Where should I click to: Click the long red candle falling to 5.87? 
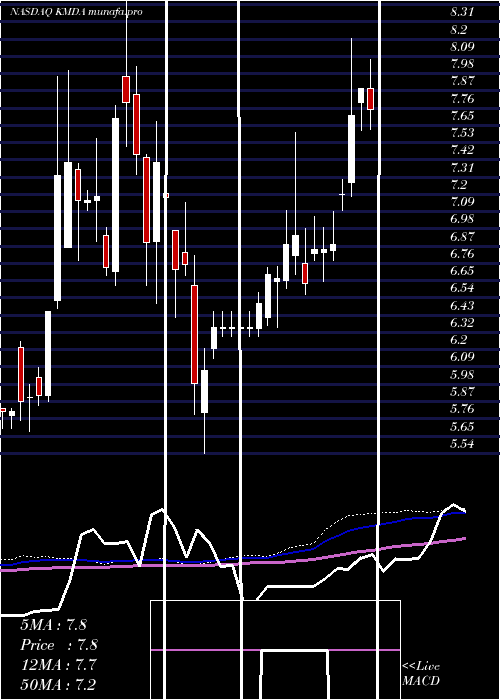click(194, 334)
